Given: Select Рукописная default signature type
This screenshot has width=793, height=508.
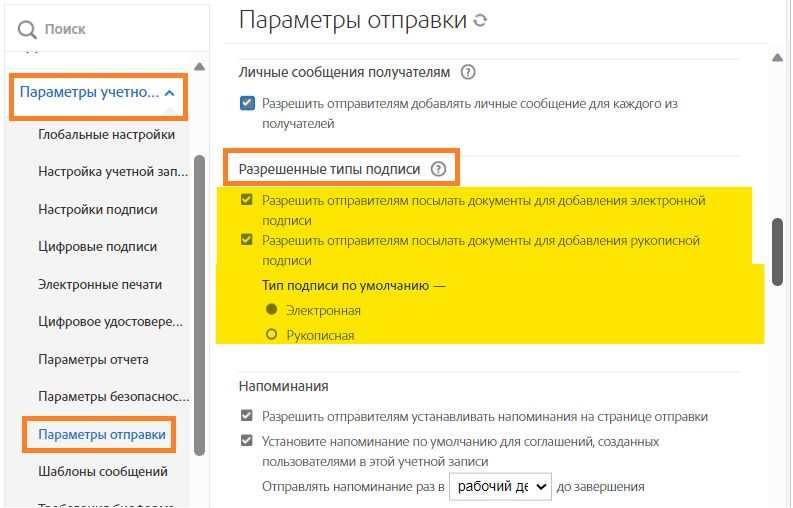Looking at the screenshot, I should pos(272,334).
